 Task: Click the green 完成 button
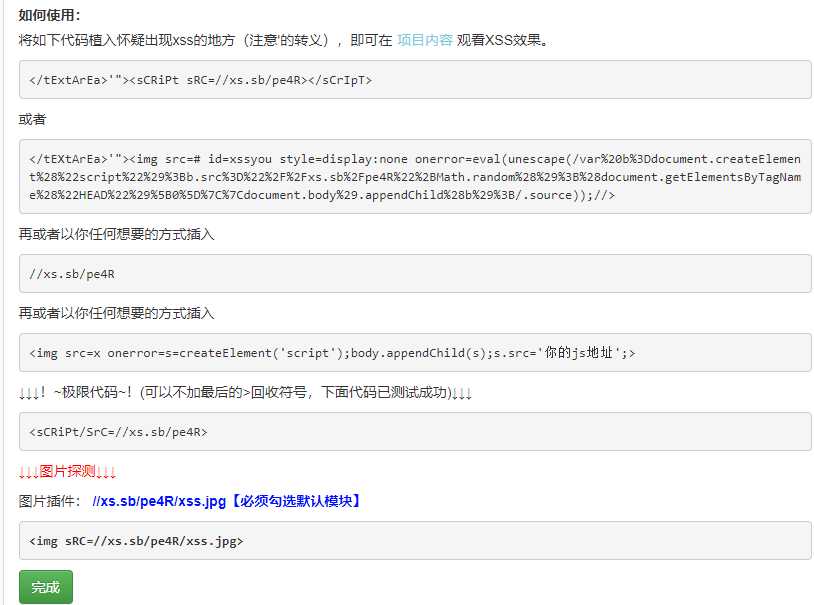pyautogui.click(x=46, y=587)
